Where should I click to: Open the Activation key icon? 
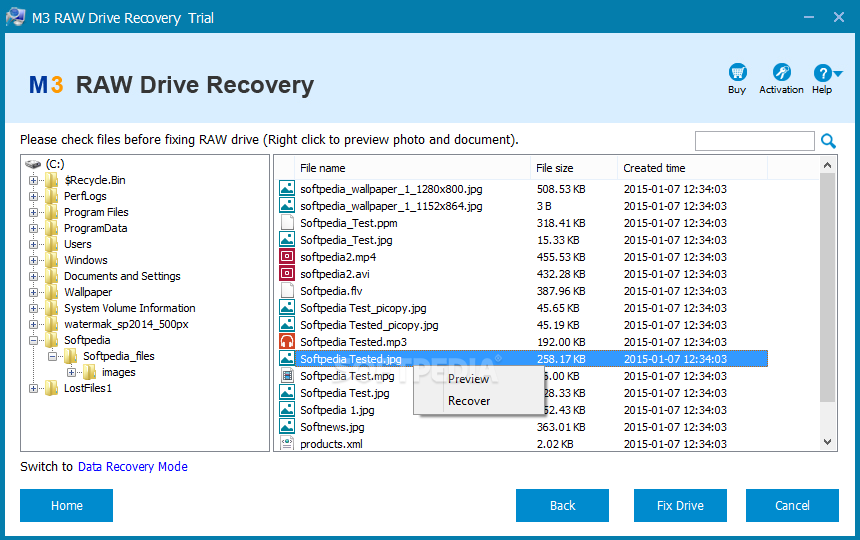781,72
